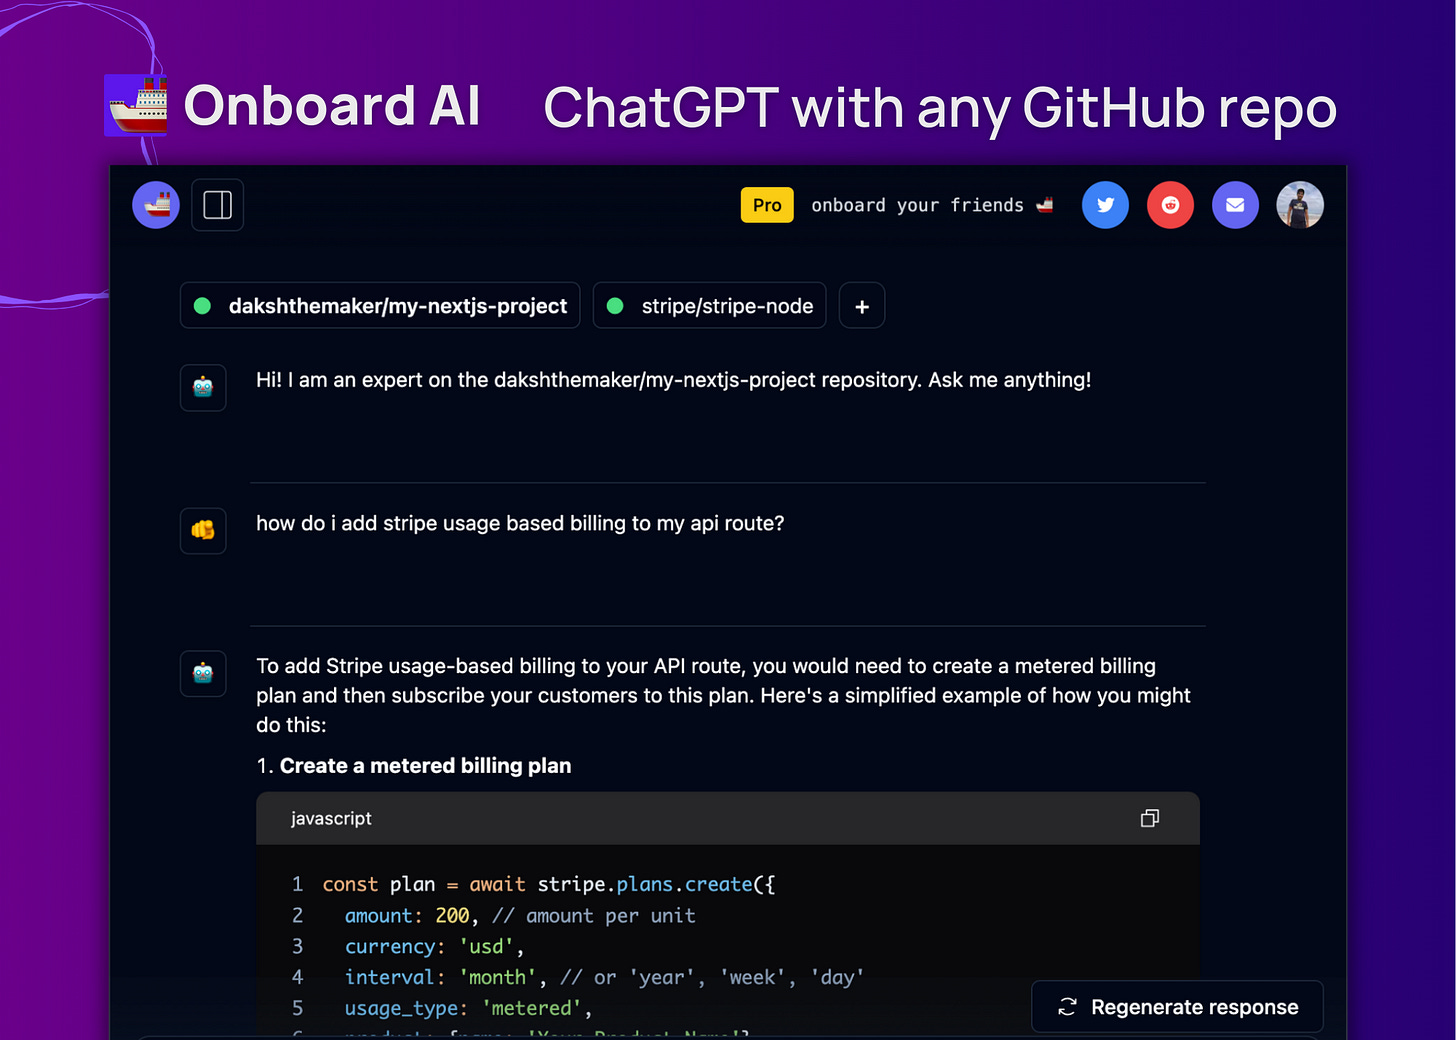This screenshot has height=1040, width=1456.
Task: Click code line "currency: 'usd'"
Action: click(x=434, y=946)
